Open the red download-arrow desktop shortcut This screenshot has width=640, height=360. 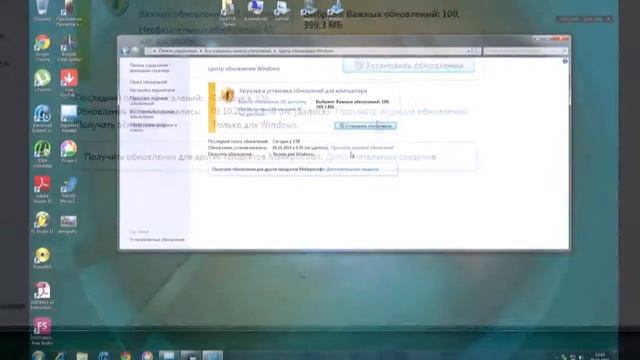(69, 82)
